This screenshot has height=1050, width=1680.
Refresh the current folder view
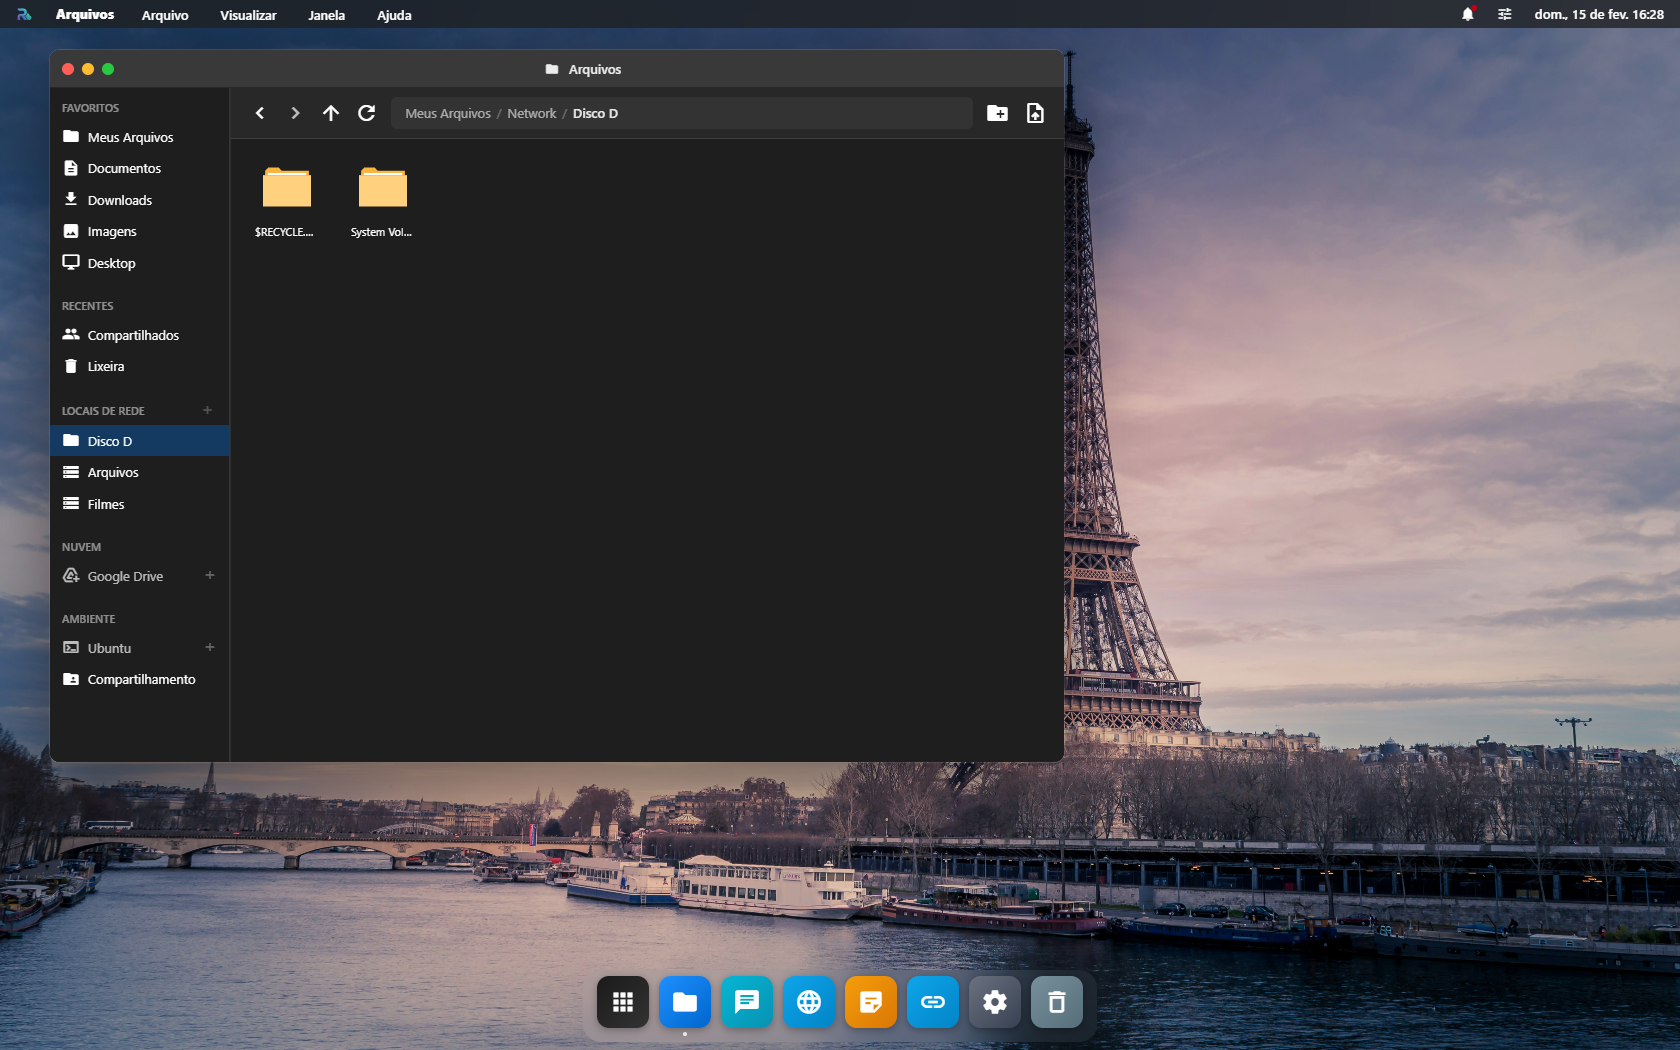coord(367,113)
